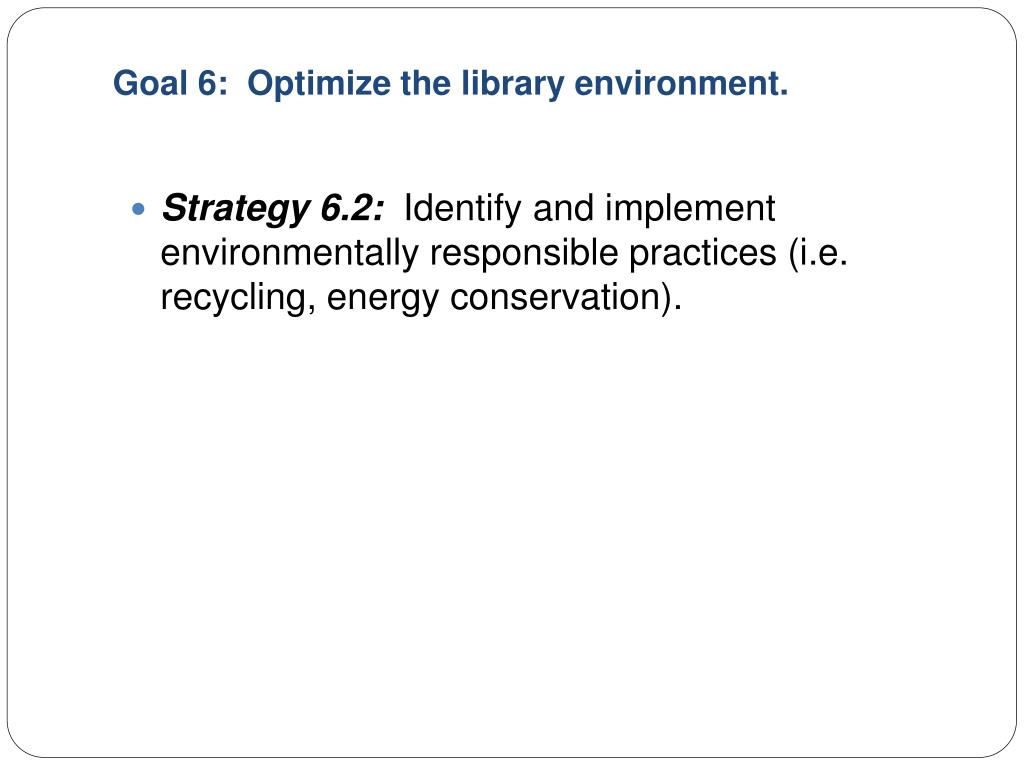This screenshot has width=1024, height=768.
Task: Click the word "the" in the title
Action: 425,83
